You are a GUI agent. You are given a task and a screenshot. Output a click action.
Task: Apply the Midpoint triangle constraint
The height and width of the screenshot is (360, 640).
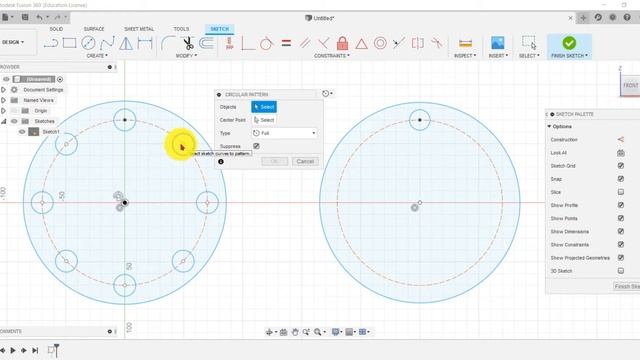361,43
